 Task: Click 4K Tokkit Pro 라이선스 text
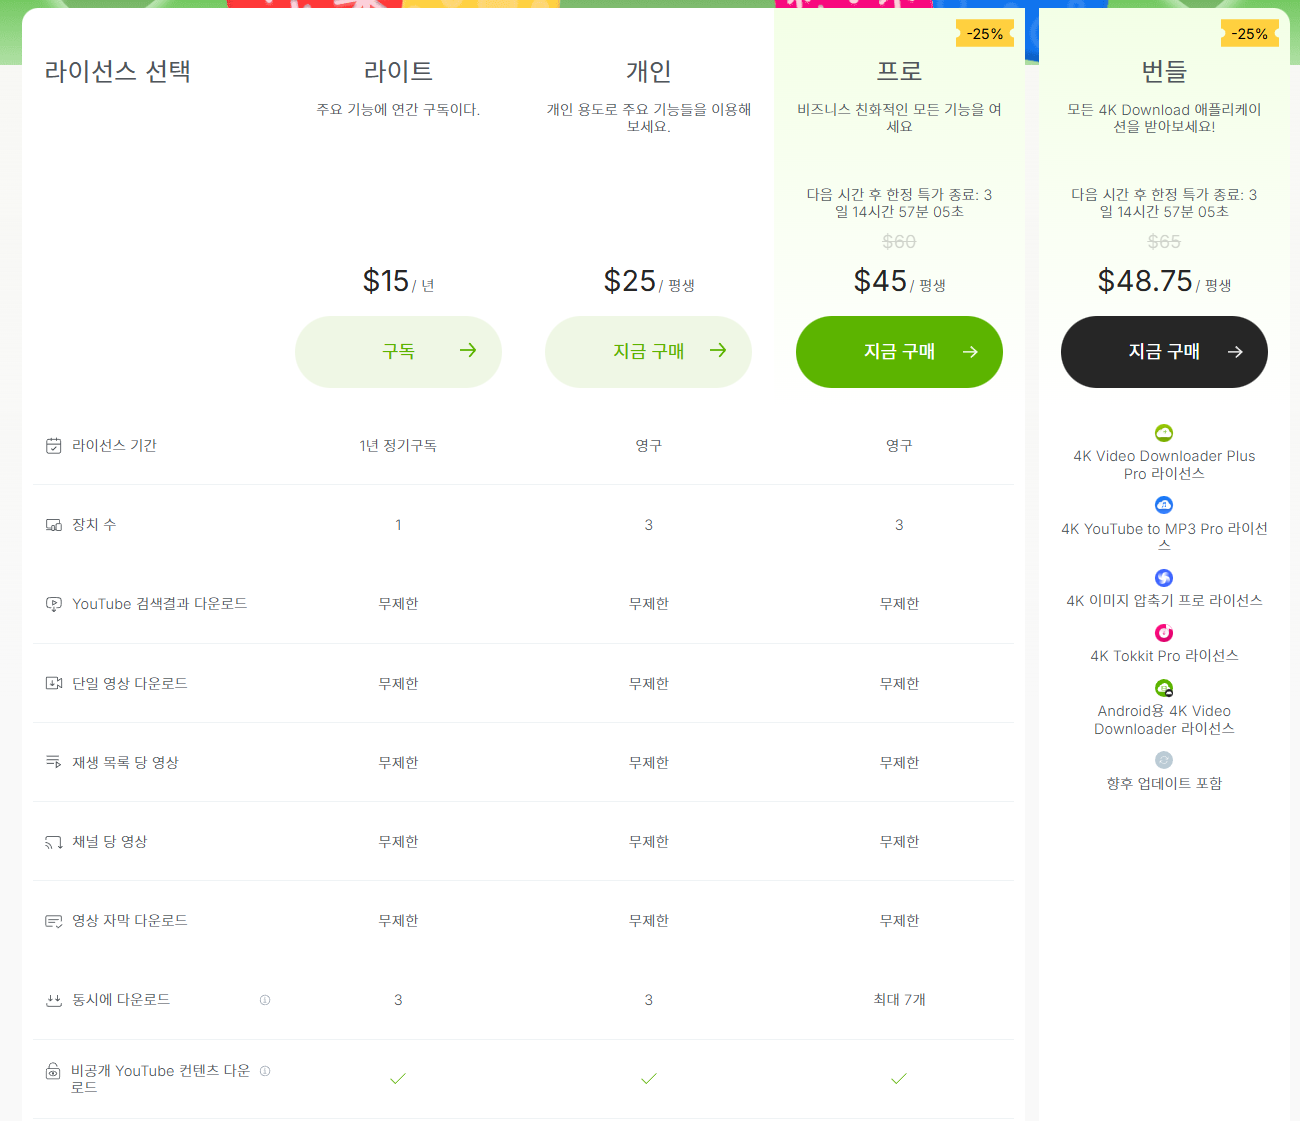point(1164,656)
